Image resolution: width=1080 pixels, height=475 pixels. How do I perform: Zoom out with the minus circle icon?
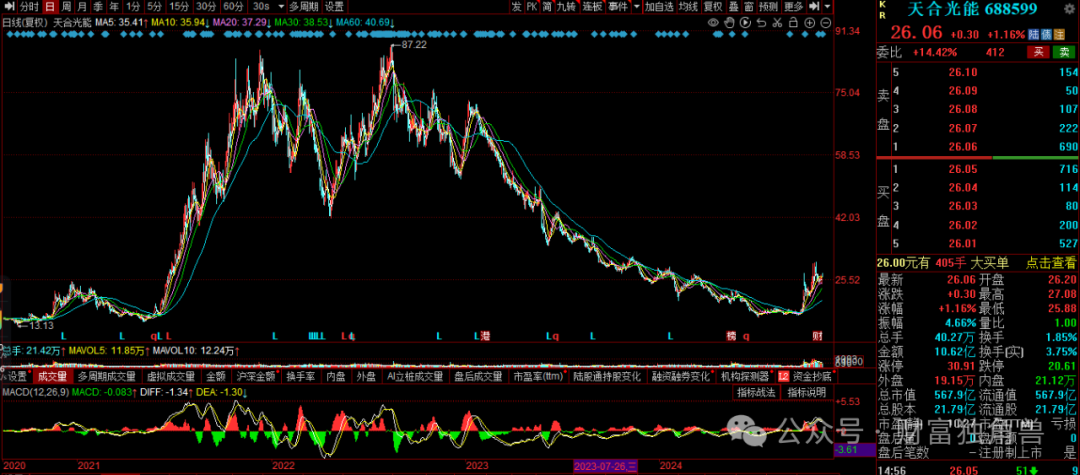tap(825, 23)
